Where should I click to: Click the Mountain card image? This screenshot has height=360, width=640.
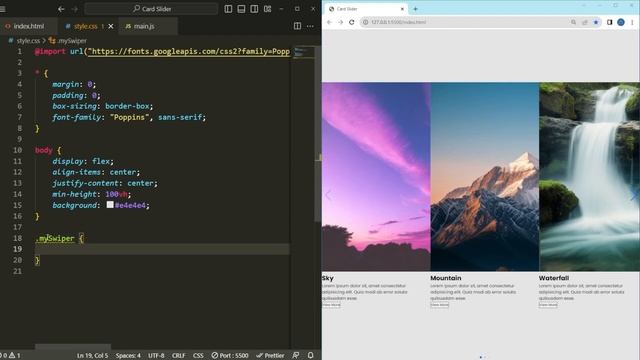pos(485,177)
